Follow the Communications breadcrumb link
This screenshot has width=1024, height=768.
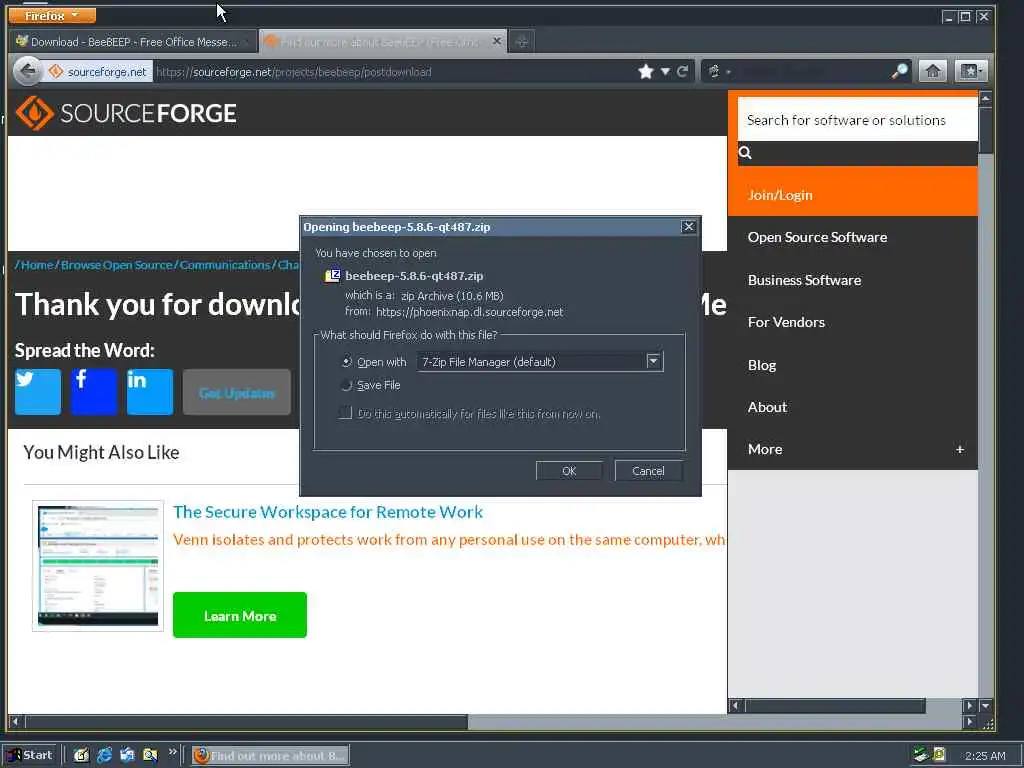224,264
